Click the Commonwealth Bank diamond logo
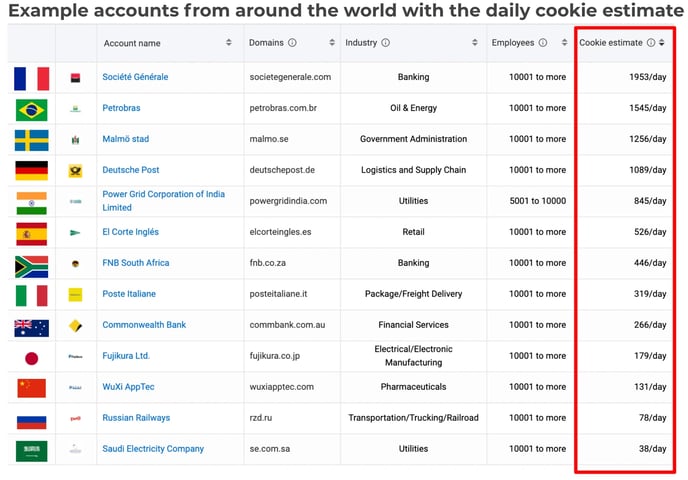 click(75, 326)
